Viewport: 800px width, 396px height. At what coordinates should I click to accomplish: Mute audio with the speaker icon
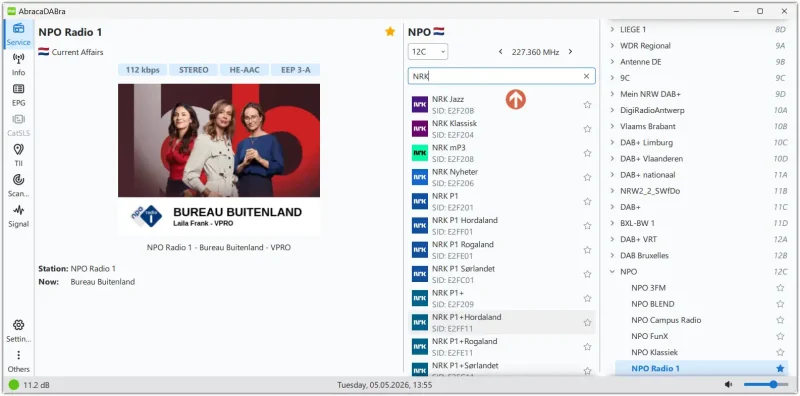[729, 385]
